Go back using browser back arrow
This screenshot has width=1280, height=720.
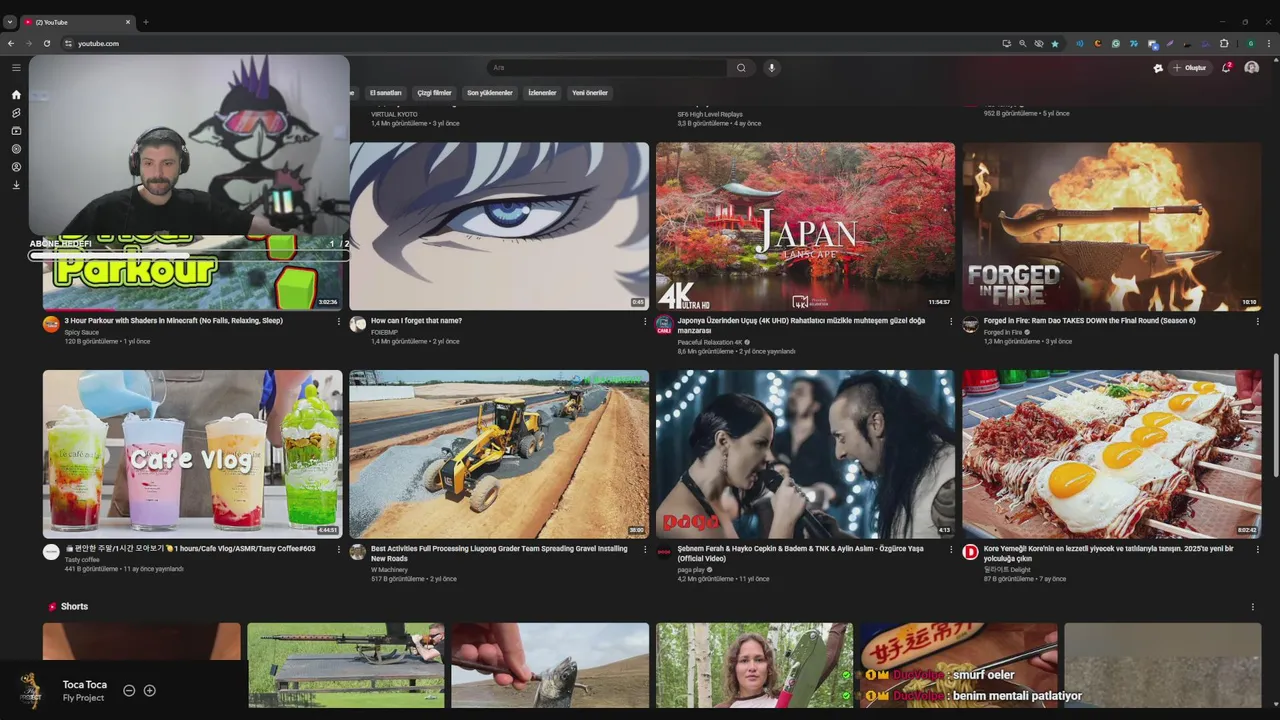pyautogui.click(x=11, y=44)
